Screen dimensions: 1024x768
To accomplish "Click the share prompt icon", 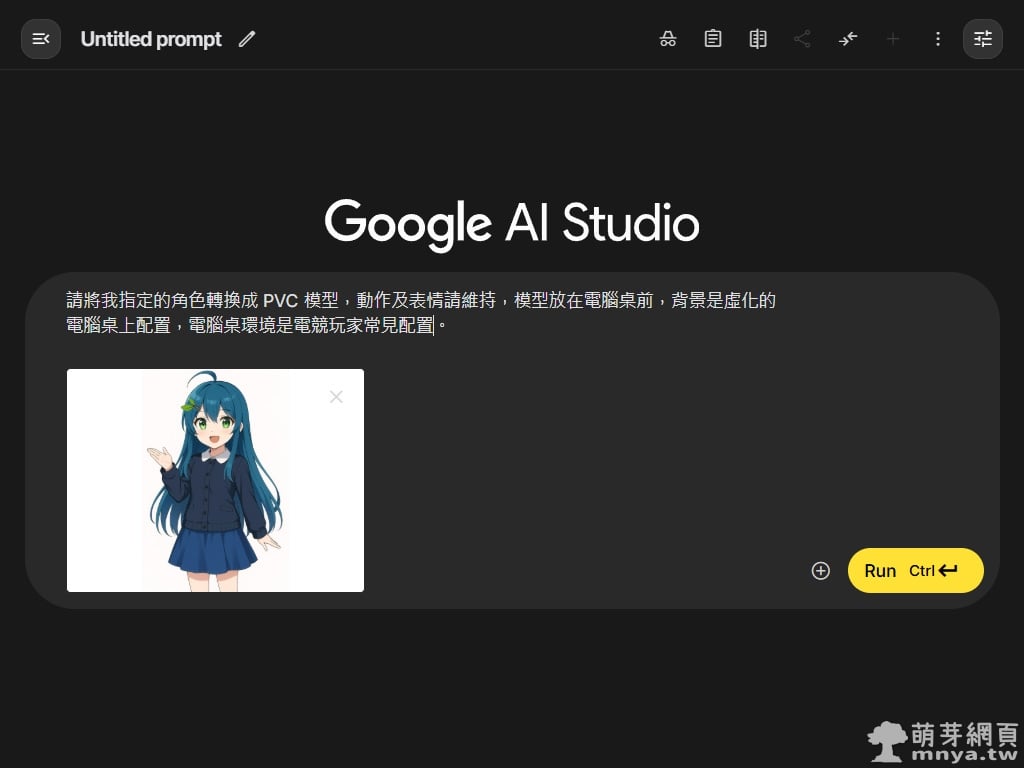I will point(802,39).
